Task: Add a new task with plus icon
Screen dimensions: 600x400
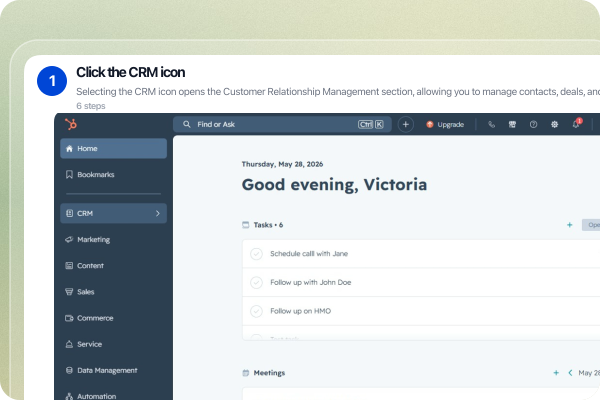Action: (569, 225)
